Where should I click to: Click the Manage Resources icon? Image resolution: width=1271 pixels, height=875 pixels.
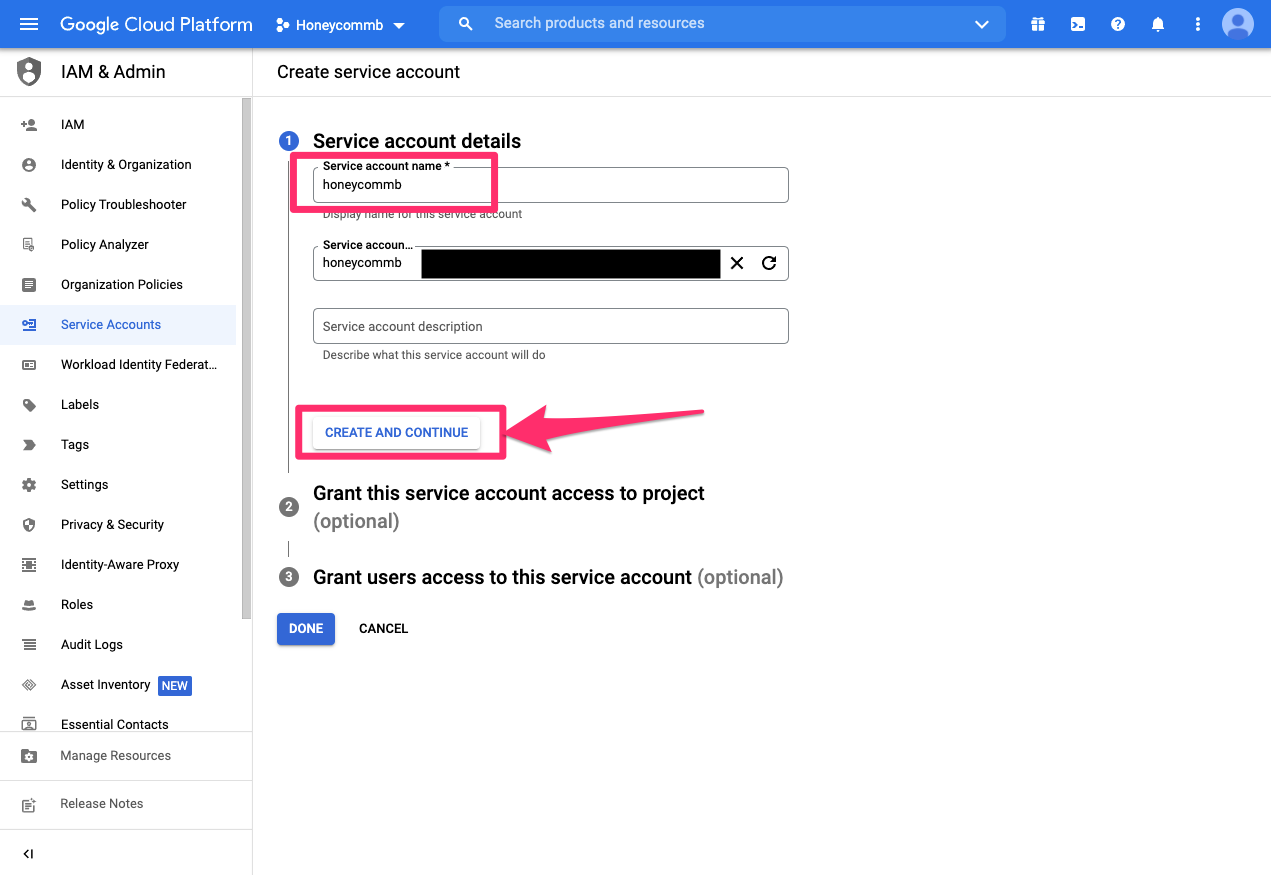point(29,756)
